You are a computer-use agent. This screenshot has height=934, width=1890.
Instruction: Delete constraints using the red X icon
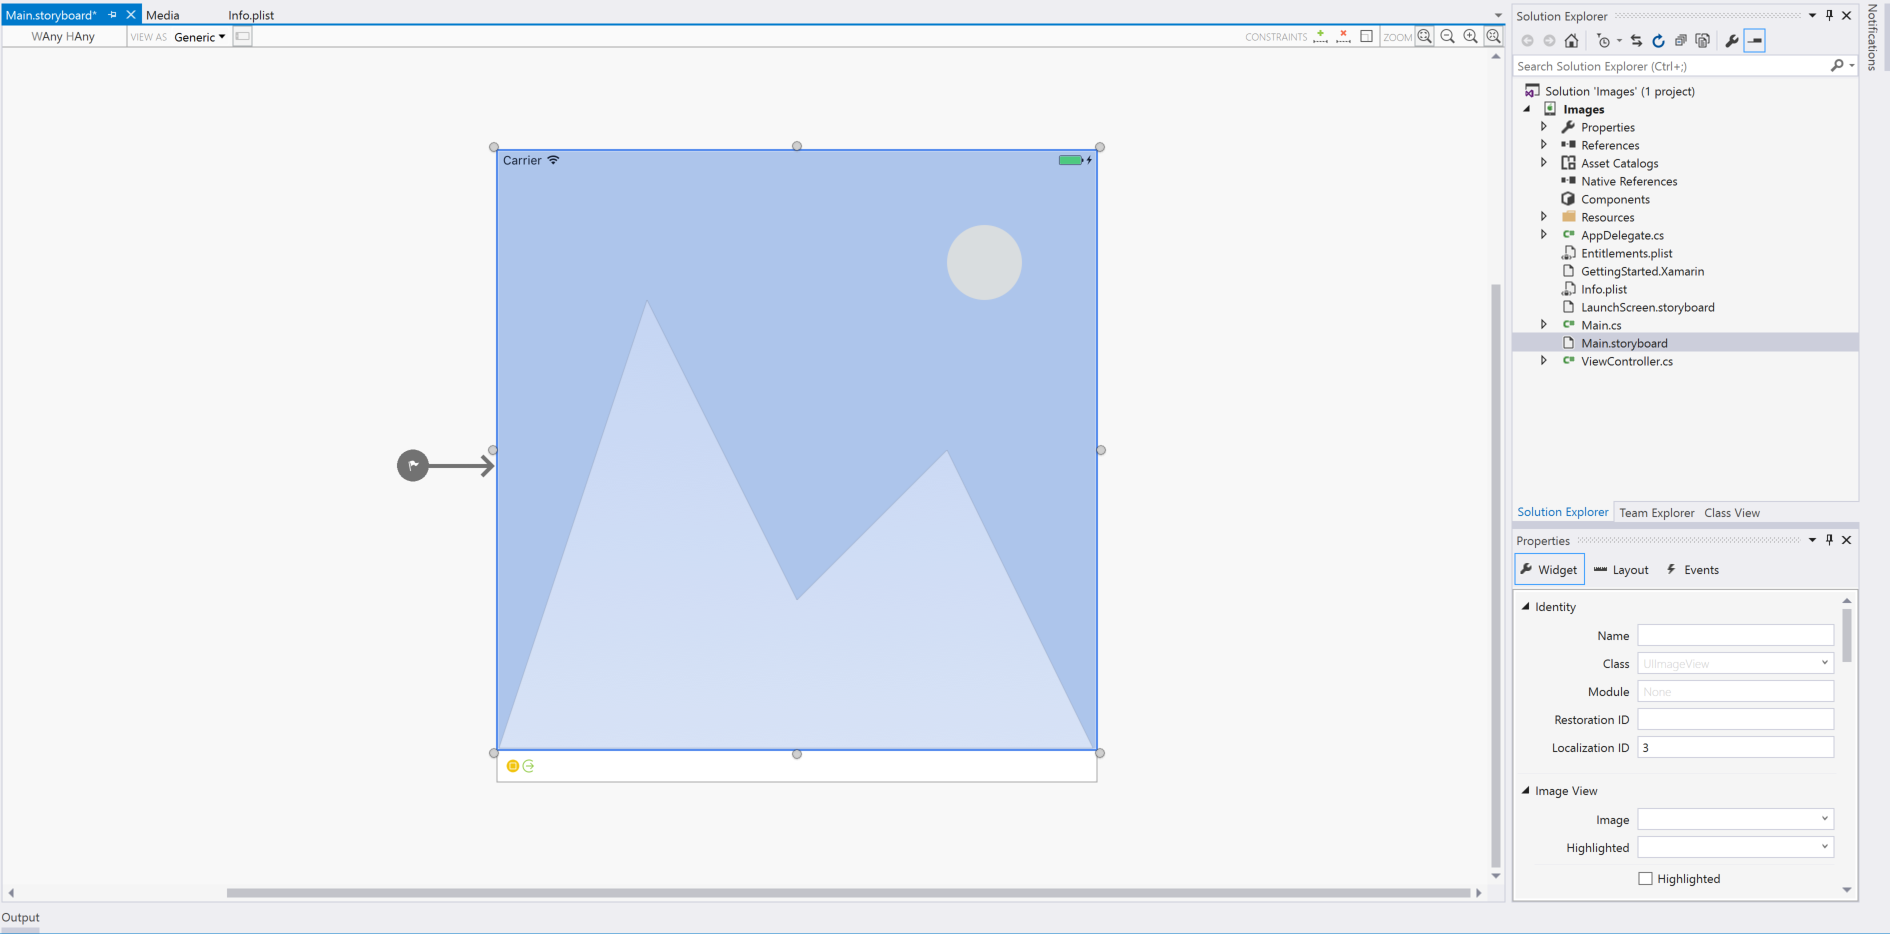pos(1342,36)
